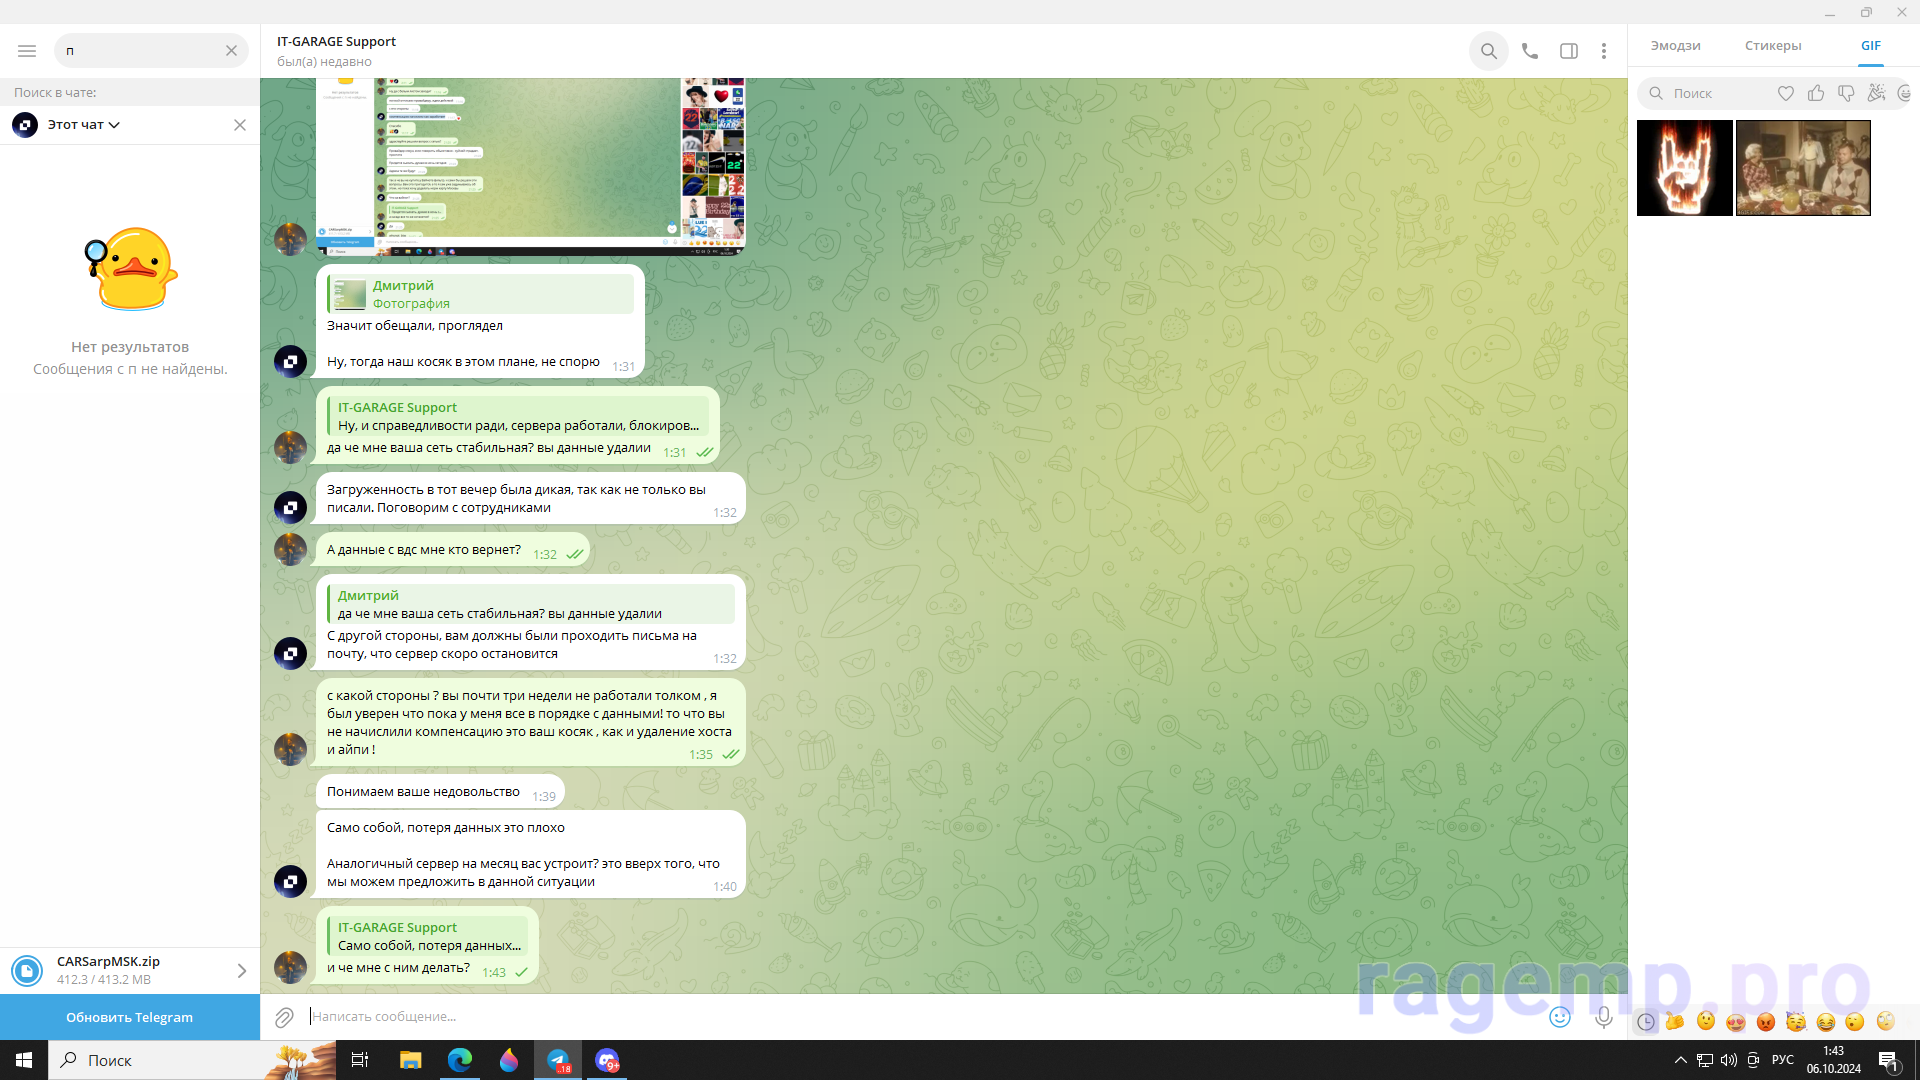Image resolution: width=1920 pixels, height=1080 pixels.
Task: Click the paperclip attach file icon
Action: (x=284, y=1017)
